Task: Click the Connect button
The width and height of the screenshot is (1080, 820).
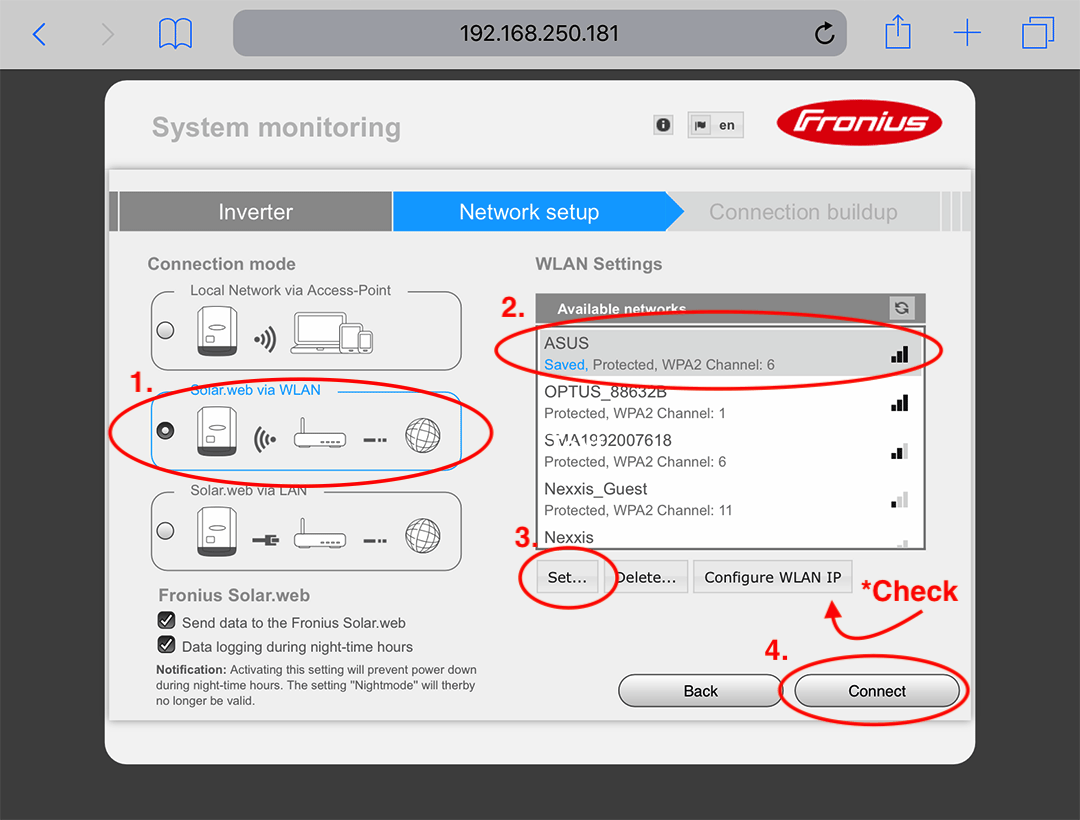Action: point(877,691)
